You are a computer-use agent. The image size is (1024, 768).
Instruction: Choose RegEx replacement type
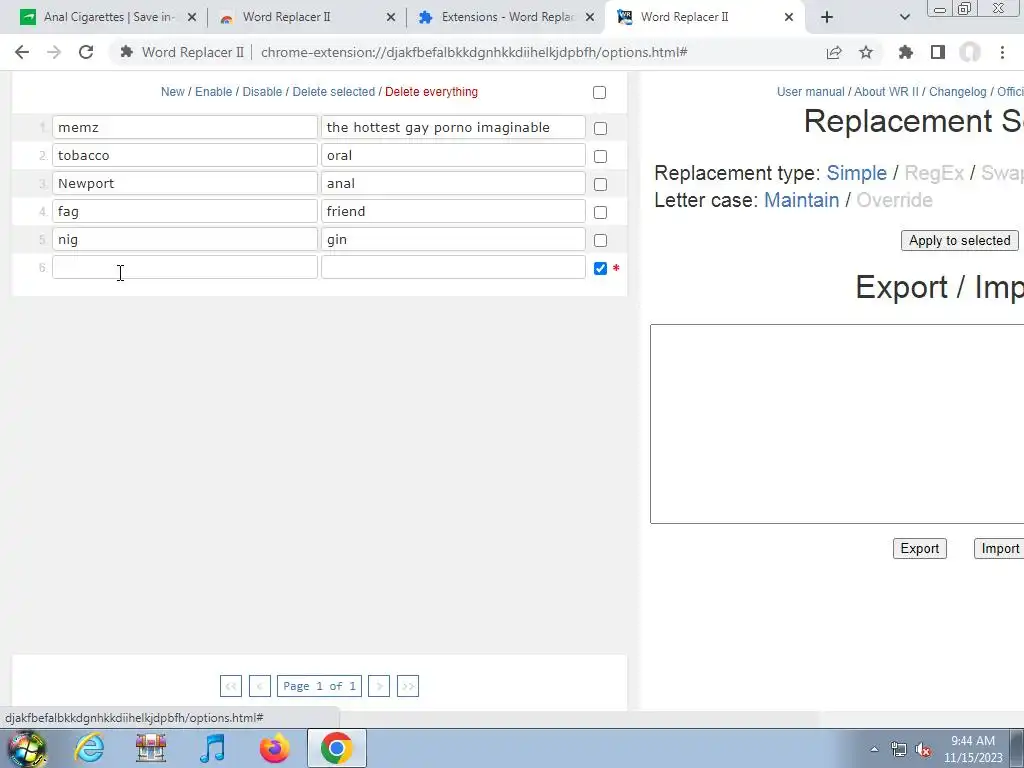click(x=934, y=173)
